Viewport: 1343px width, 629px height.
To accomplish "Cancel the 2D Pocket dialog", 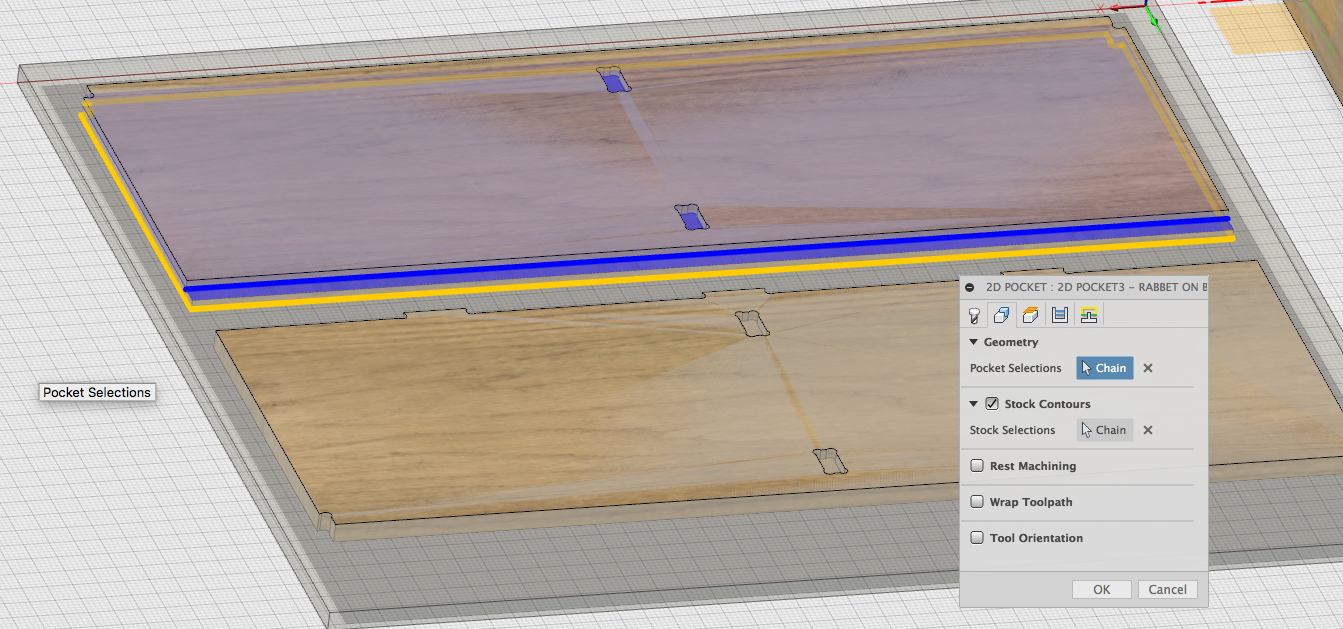I will pyautogui.click(x=1167, y=589).
